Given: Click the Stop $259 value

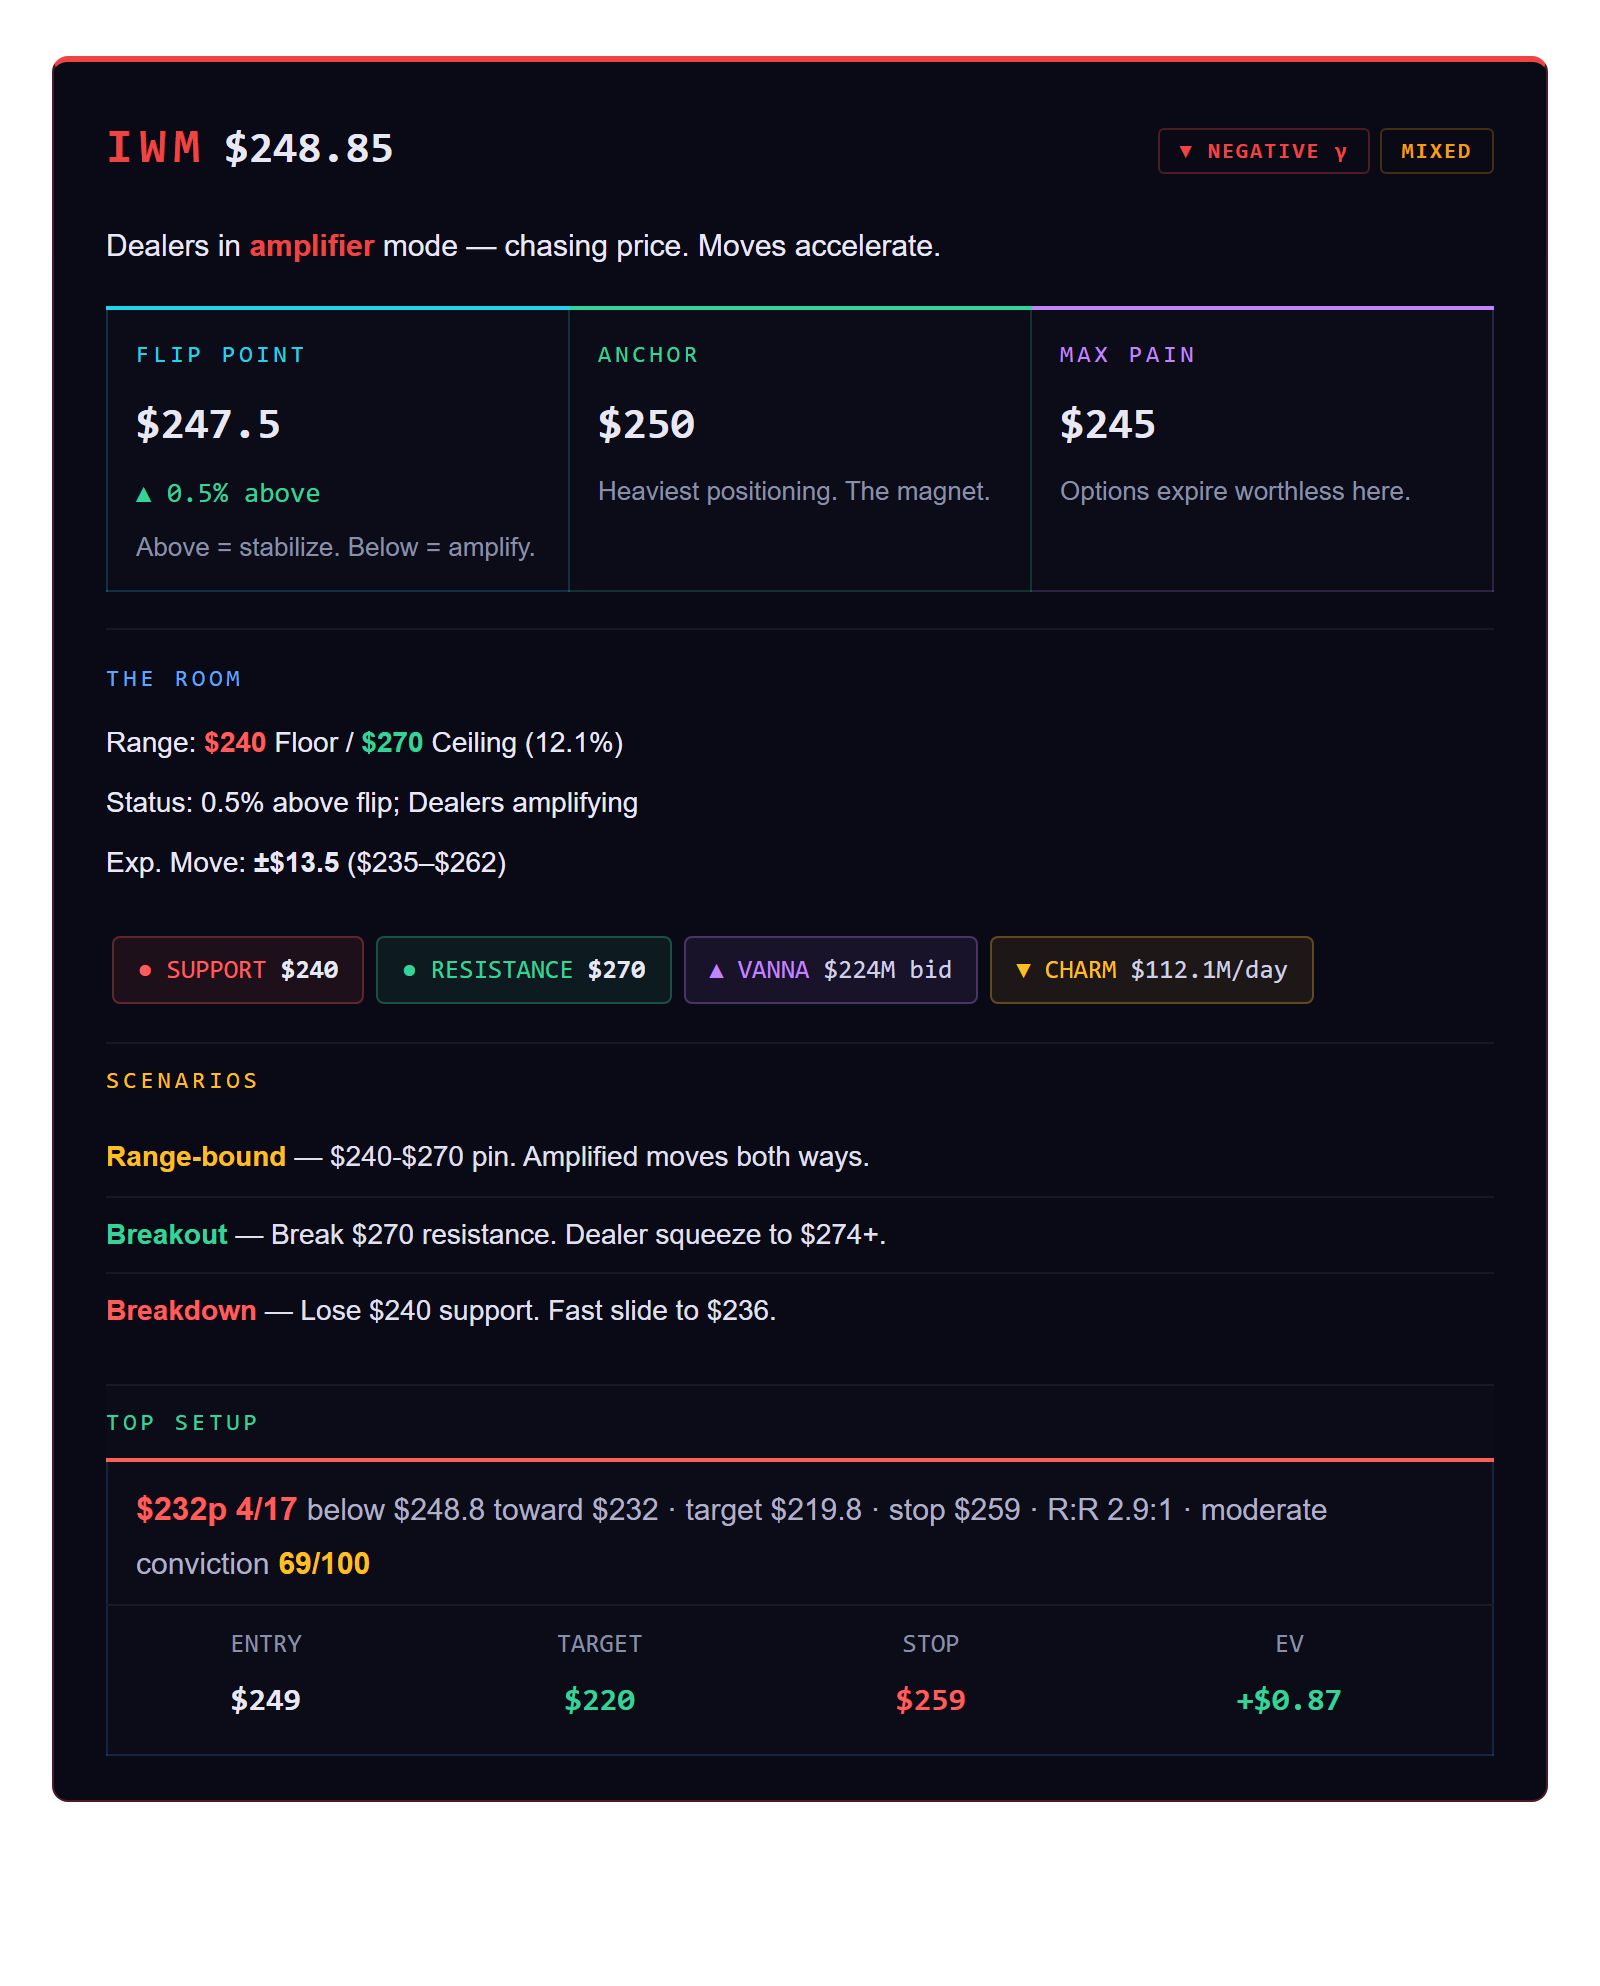Looking at the screenshot, I should click(930, 1700).
